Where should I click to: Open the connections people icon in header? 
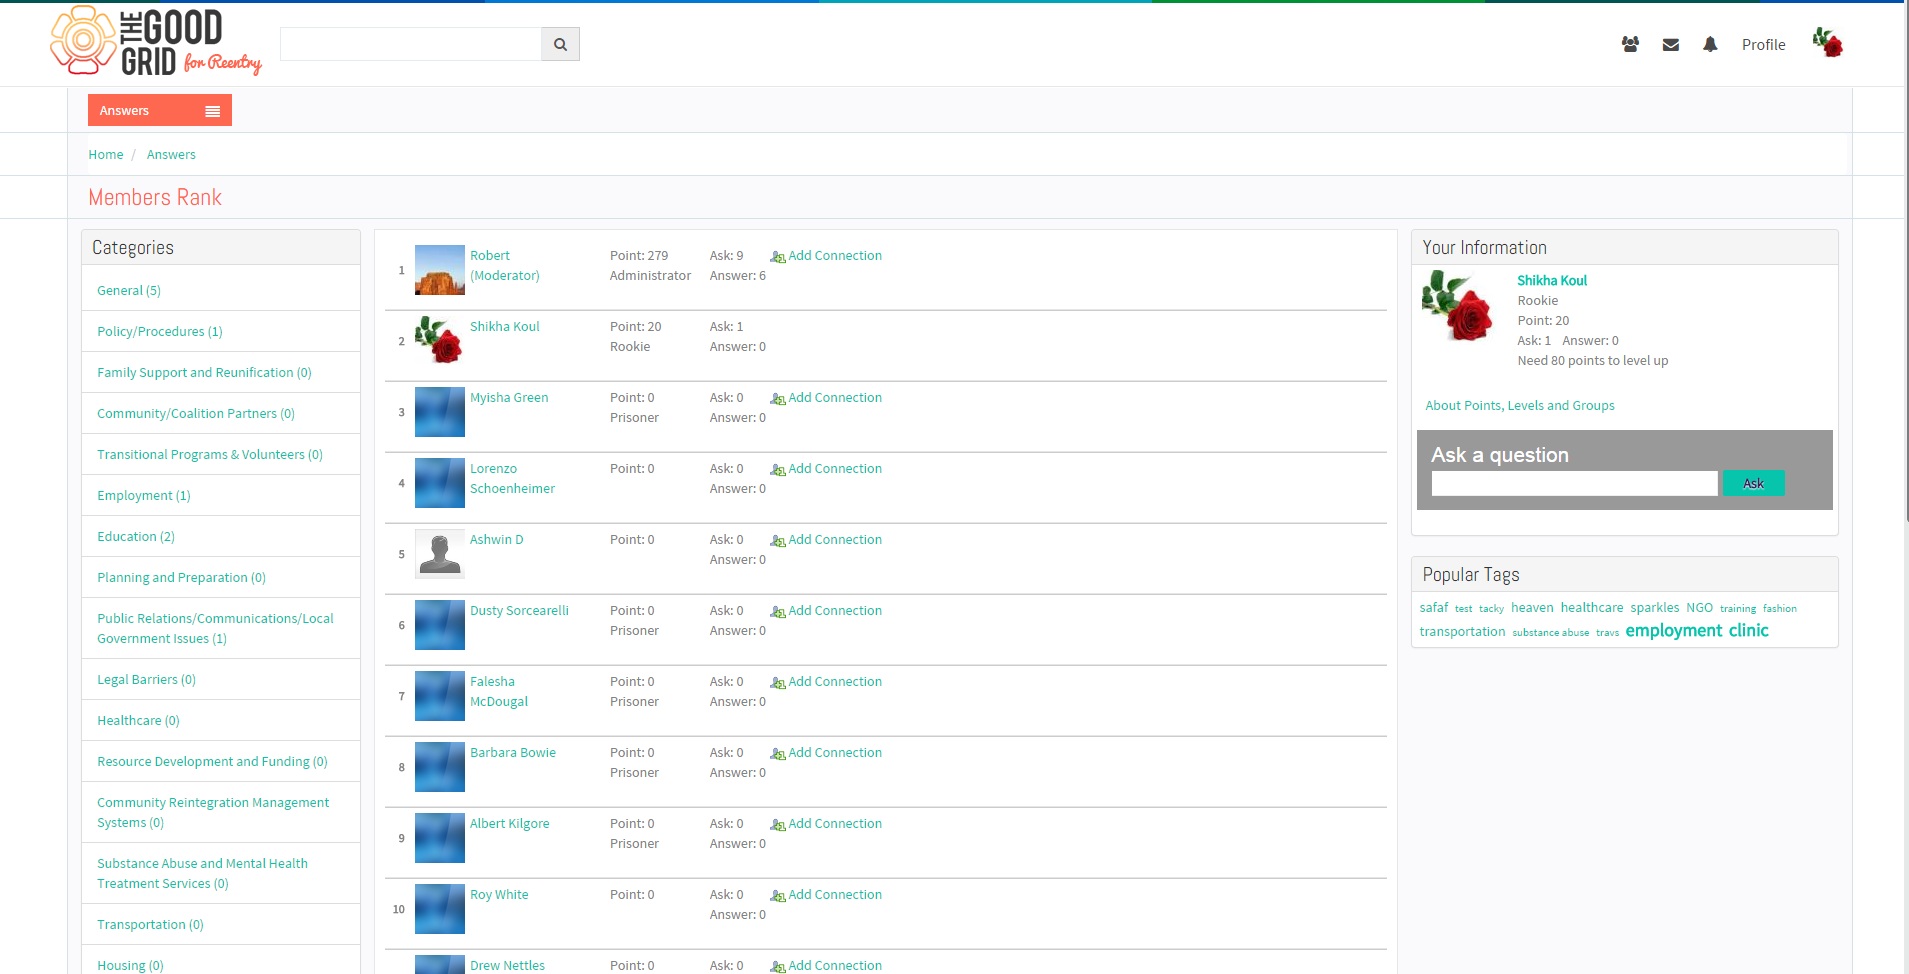tap(1630, 44)
